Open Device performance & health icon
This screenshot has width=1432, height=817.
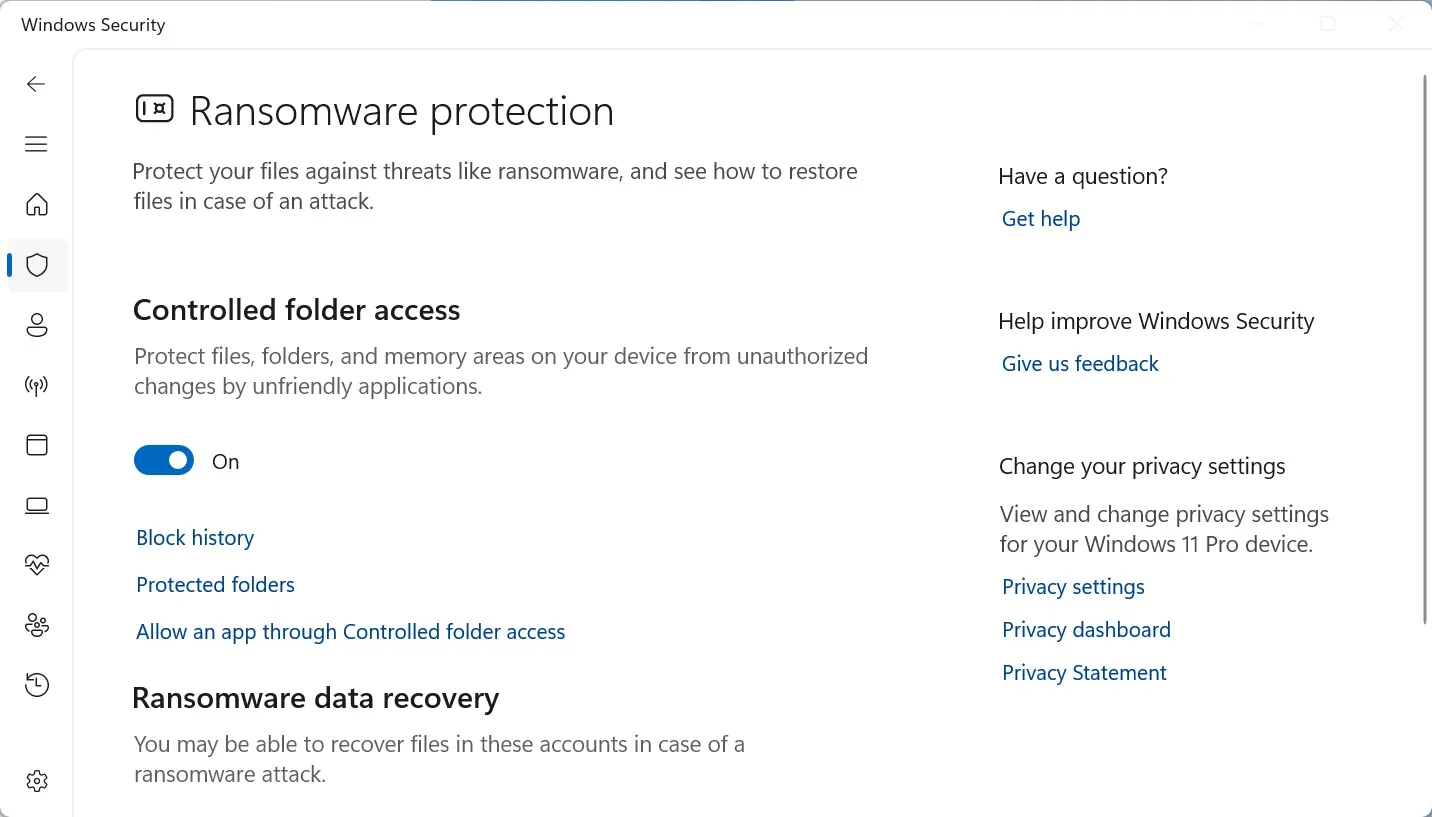(36, 565)
